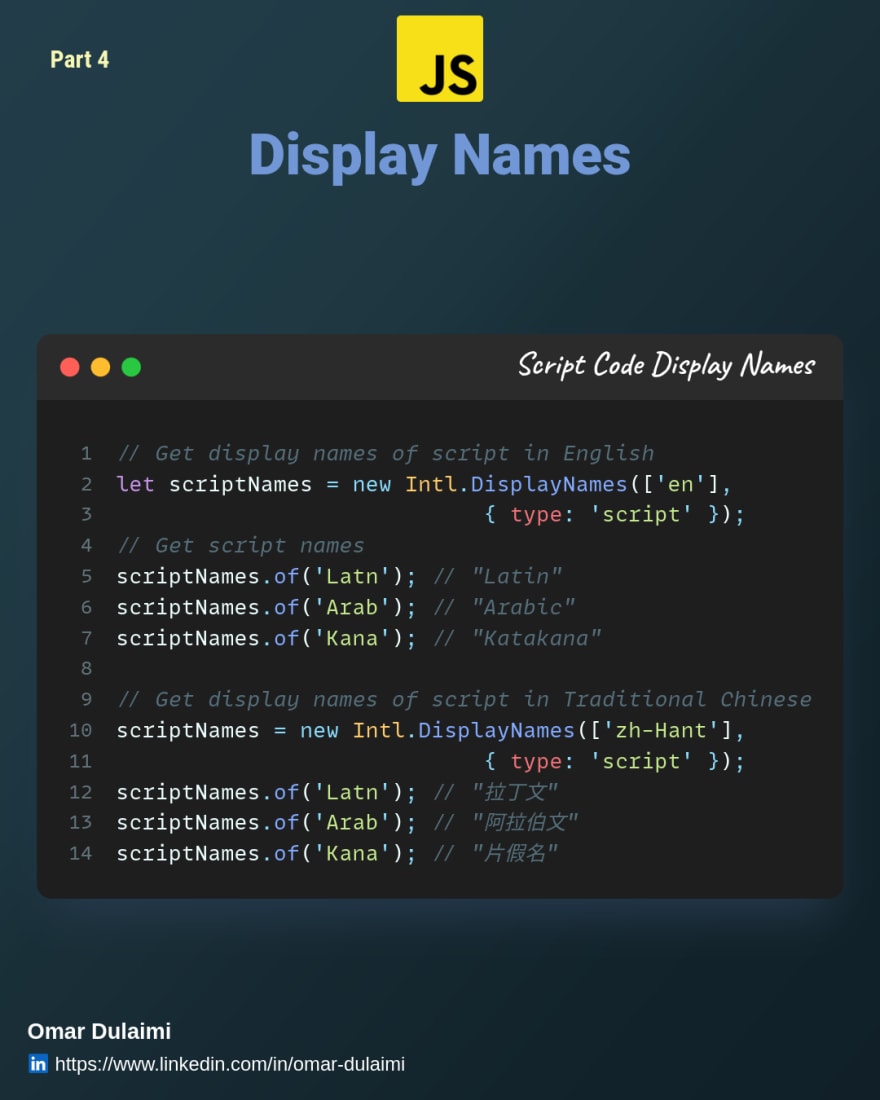Click the 'Script Code Display Names' window title
Viewport: 880px width, 1100px height.
(667, 365)
